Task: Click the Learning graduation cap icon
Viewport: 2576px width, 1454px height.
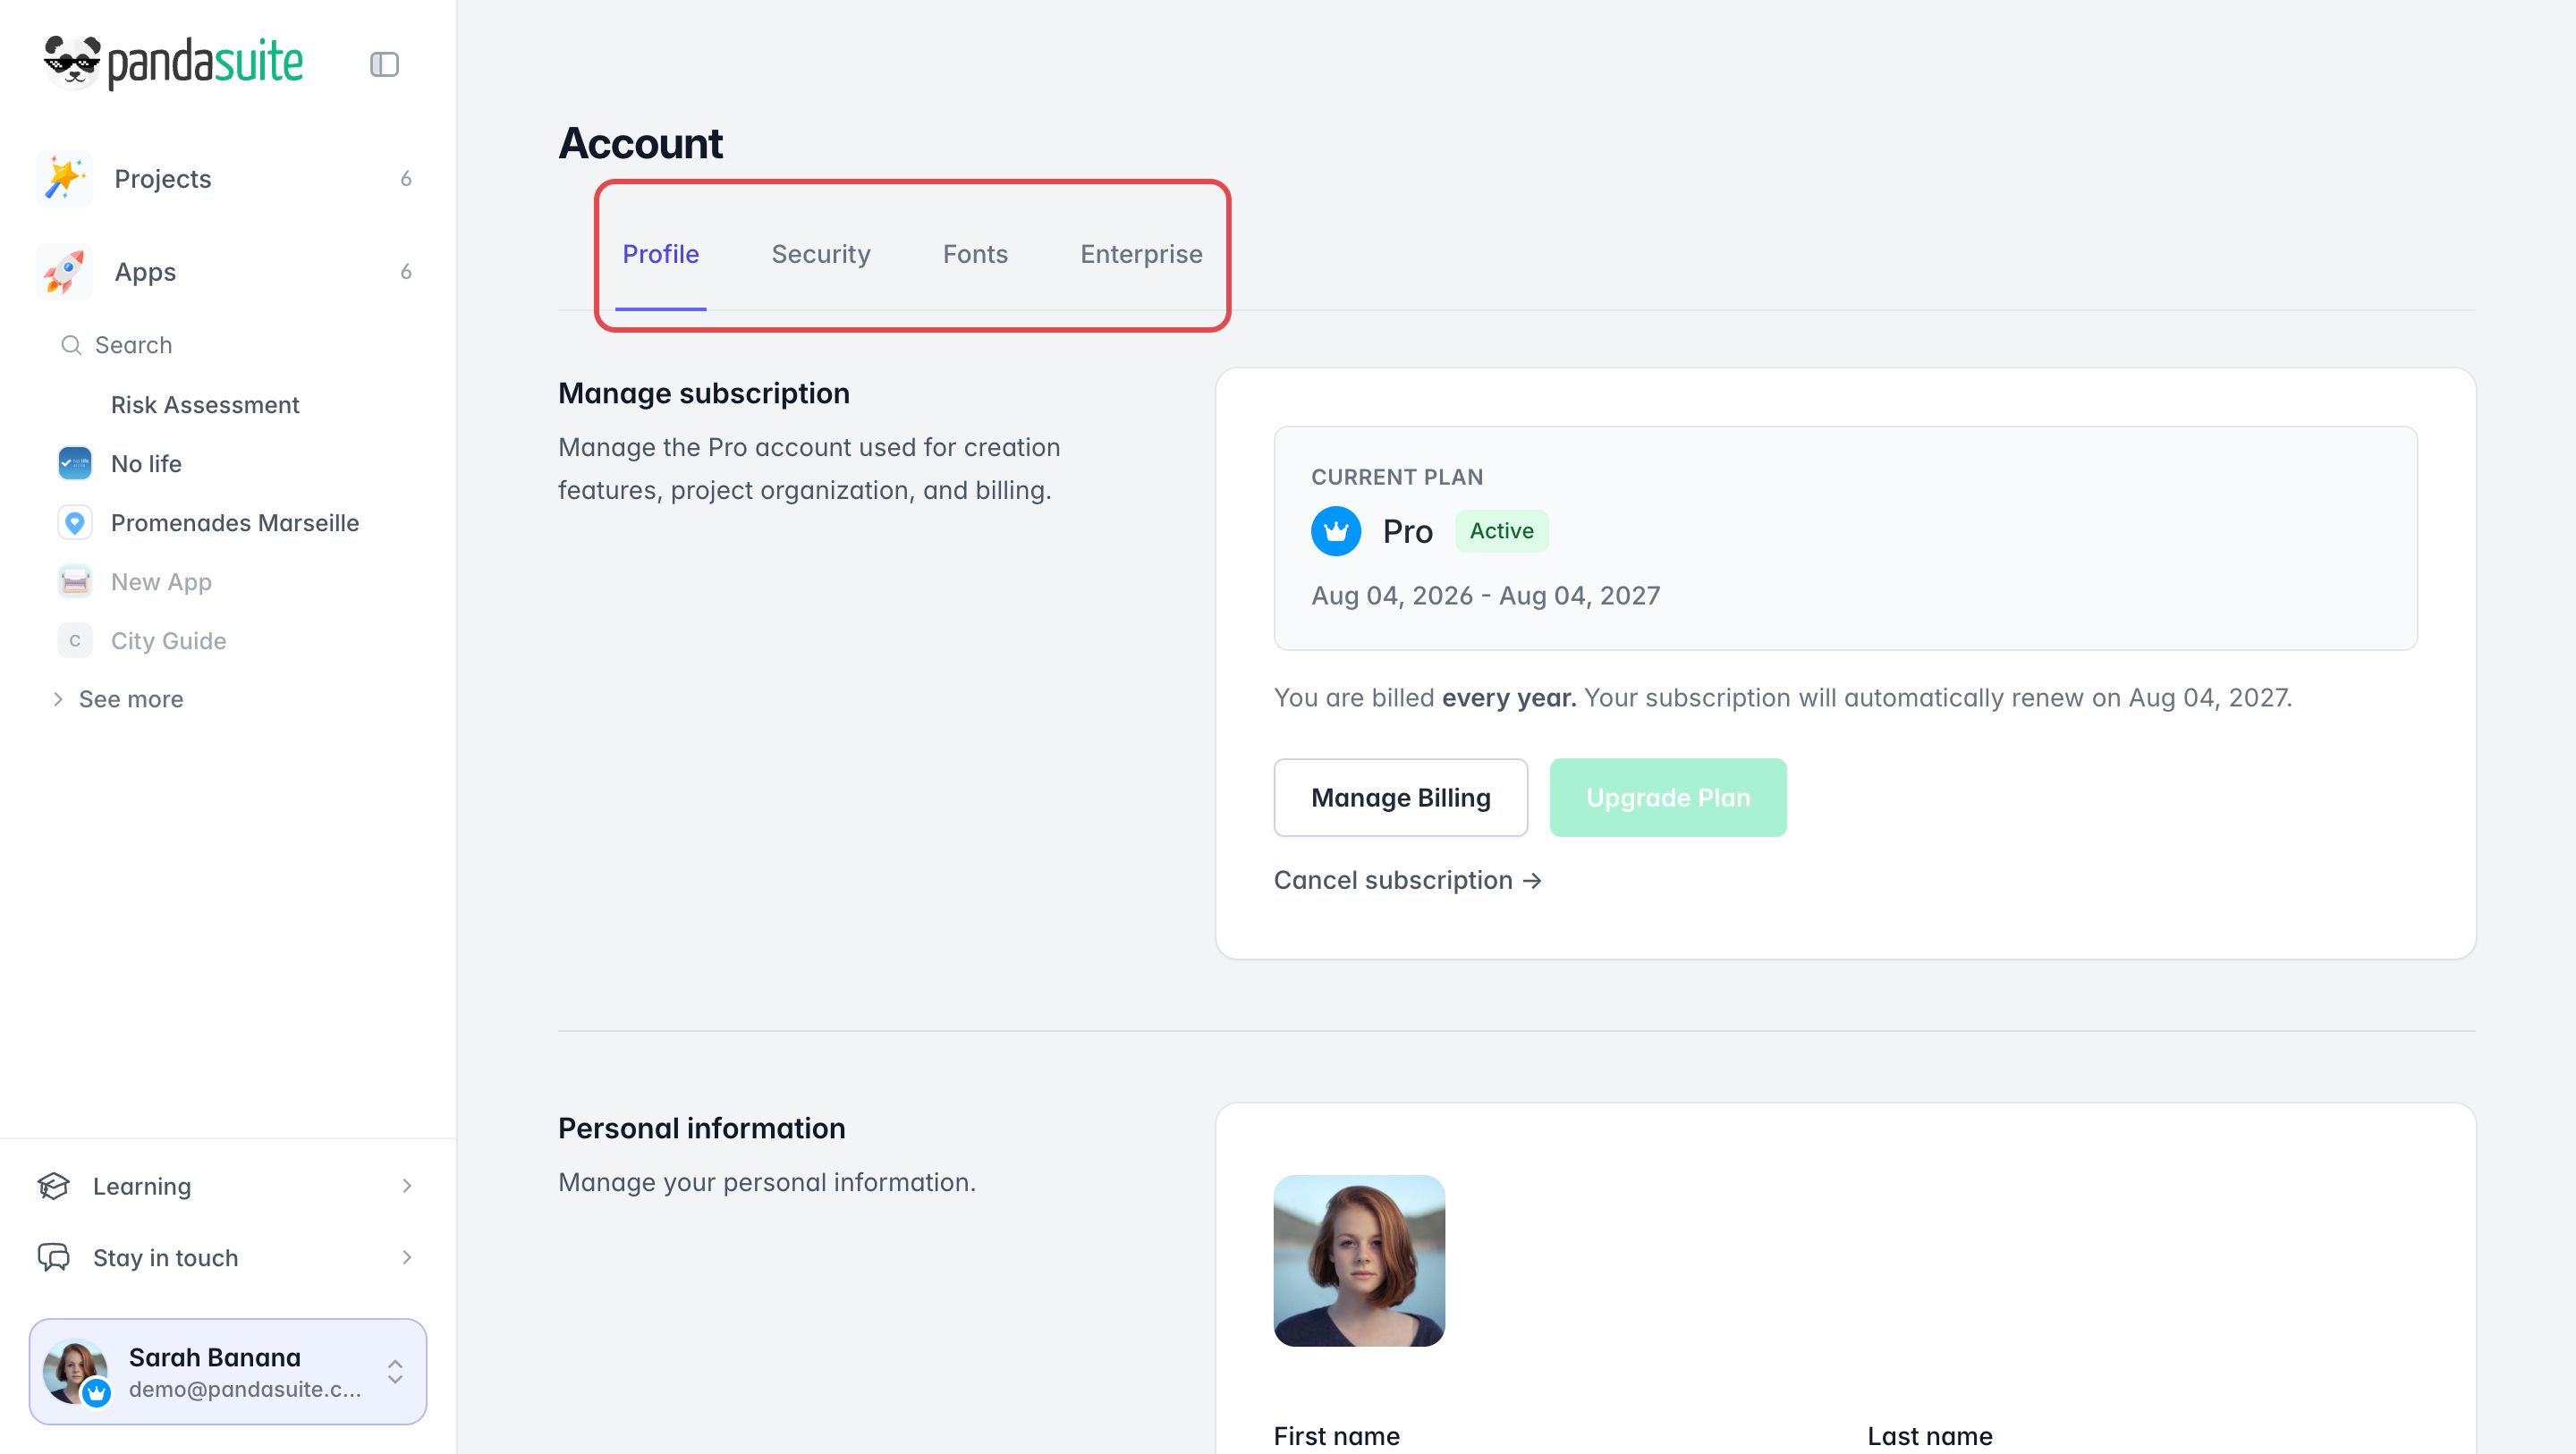Action: pos(54,1186)
